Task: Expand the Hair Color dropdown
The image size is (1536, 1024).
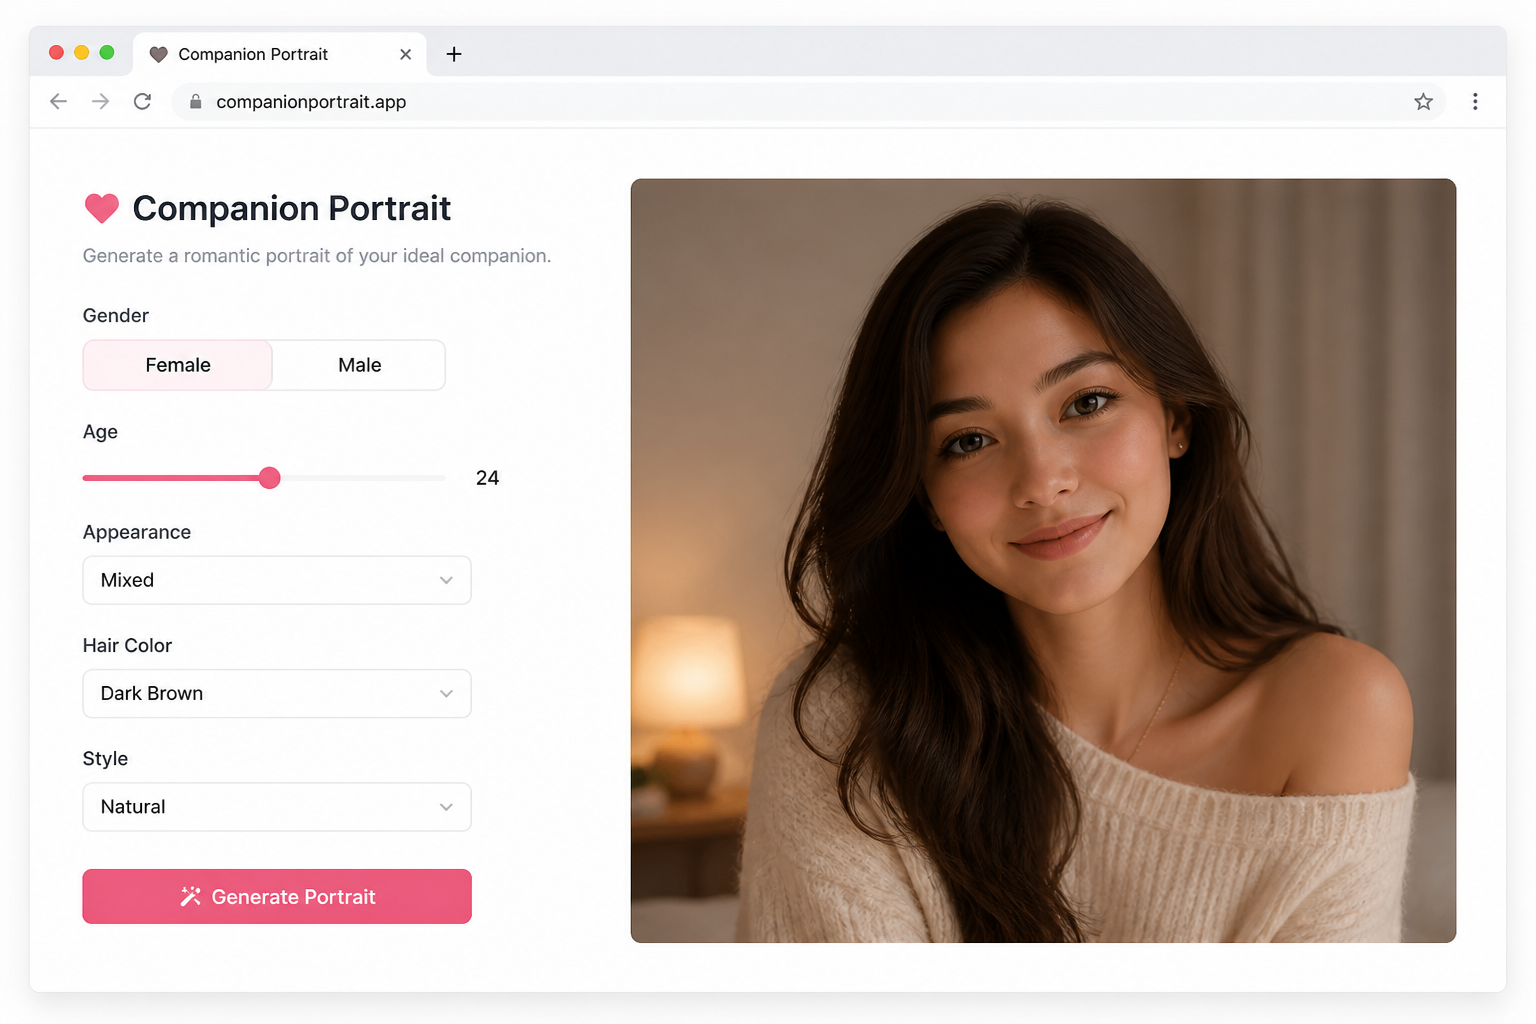Action: (x=277, y=693)
